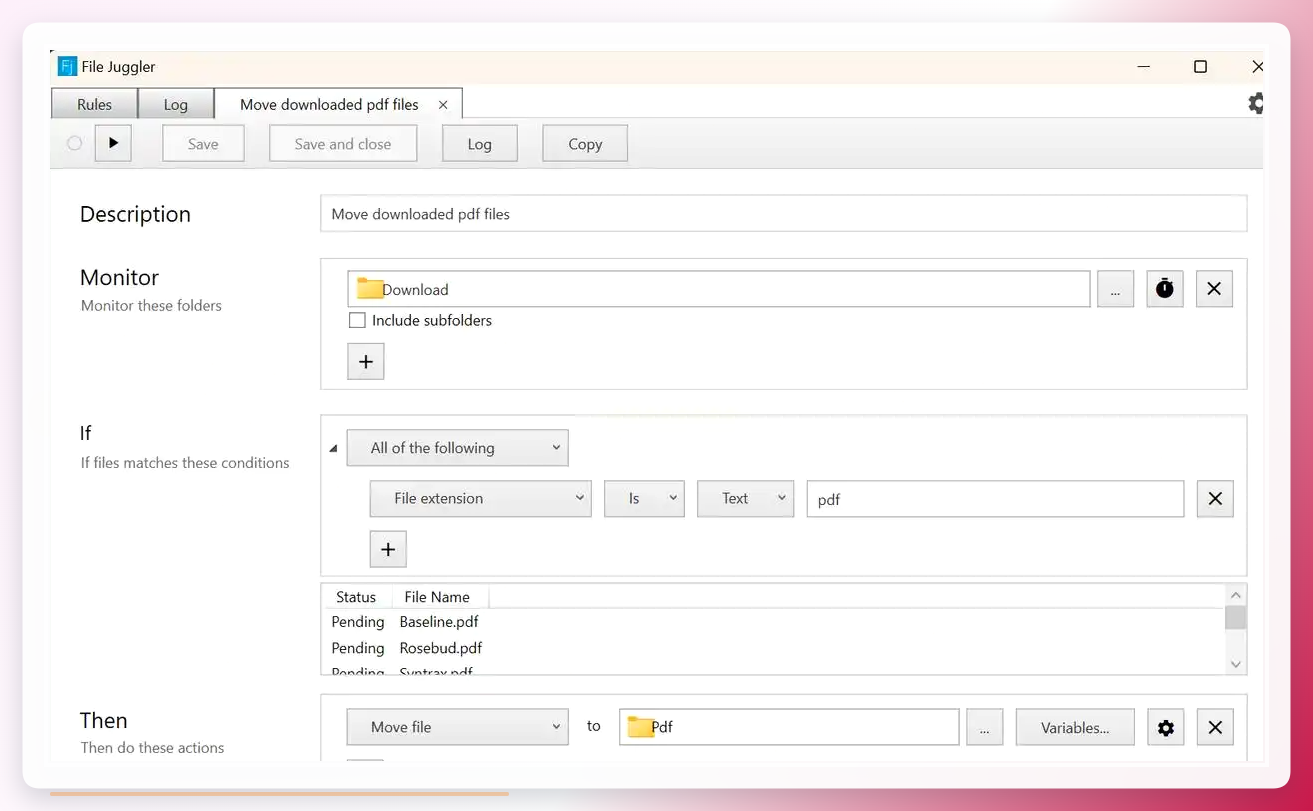Open the Is comparison dropdown
This screenshot has height=811, width=1313.
pyautogui.click(x=644, y=499)
